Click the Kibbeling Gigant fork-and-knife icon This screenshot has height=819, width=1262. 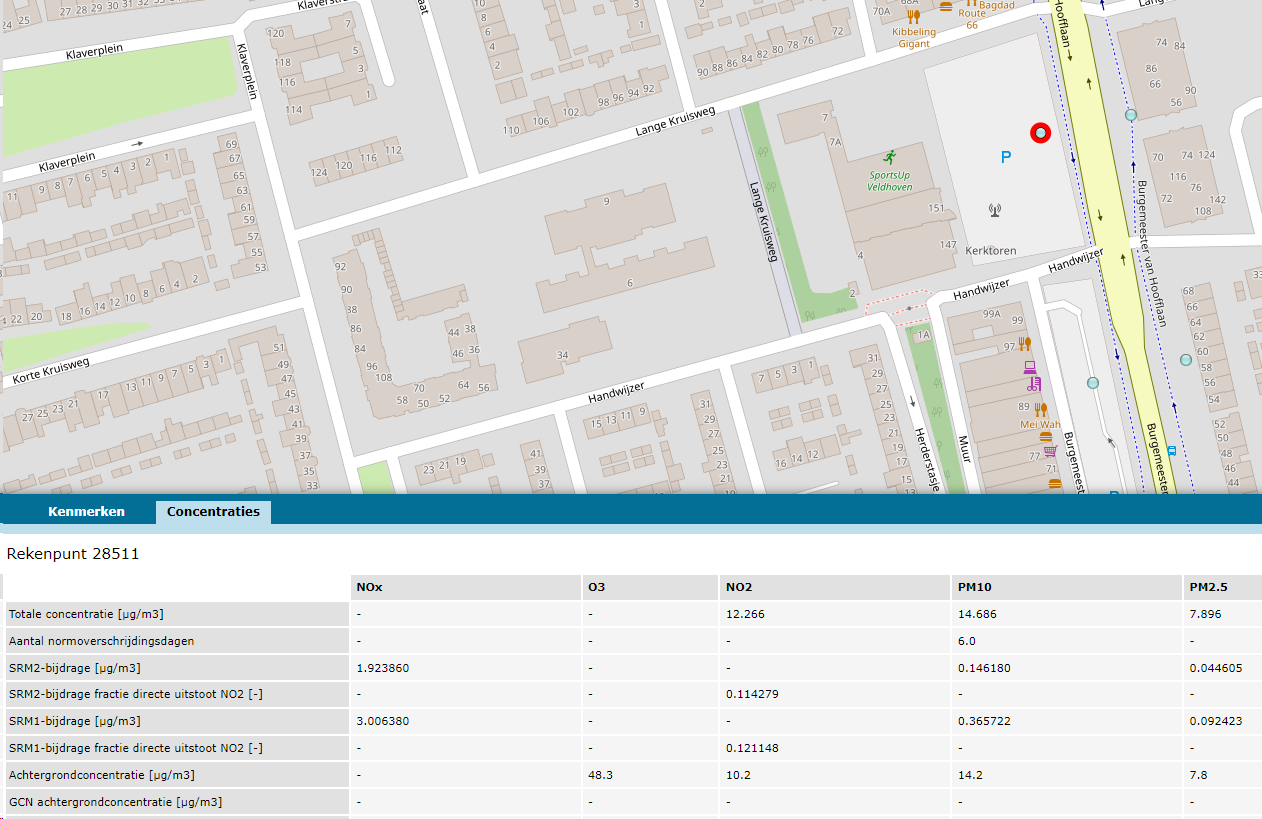coord(913,16)
